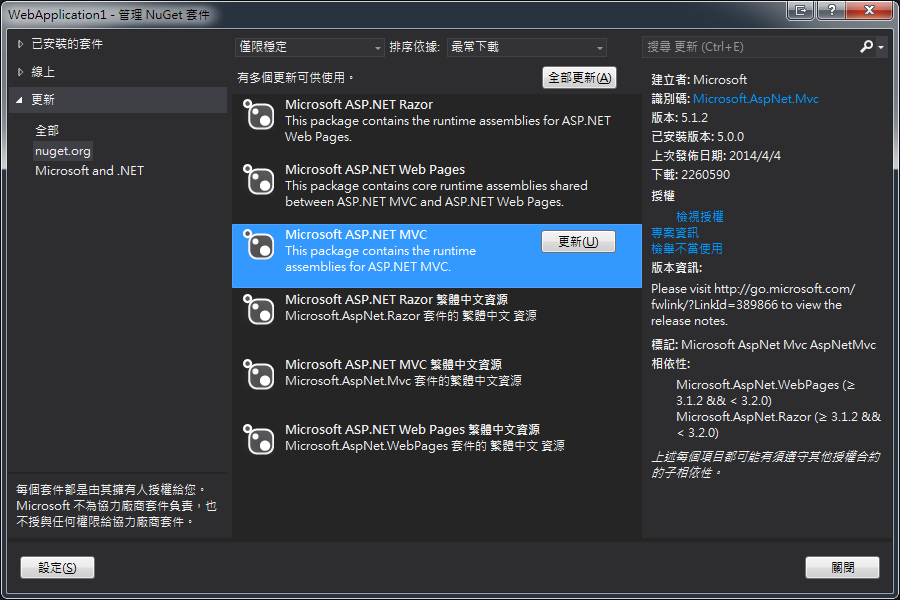Screen dimensions: 900x600
Task: Open the dialog Help question mark button
Action: 831,10
